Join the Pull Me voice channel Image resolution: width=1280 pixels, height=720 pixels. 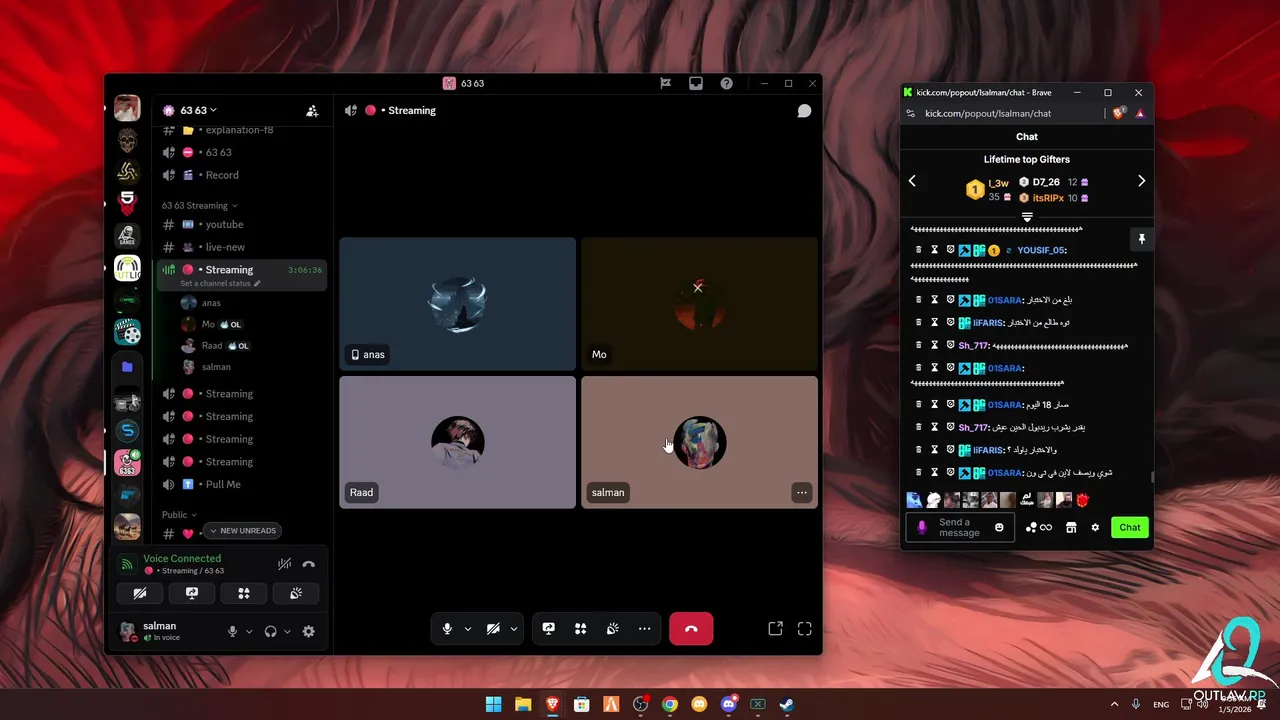click(244, 484)
